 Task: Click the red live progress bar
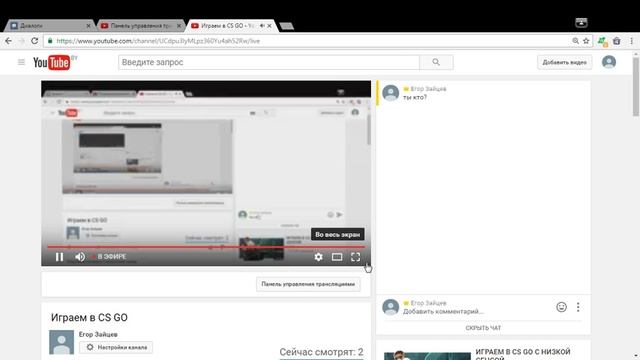[x=206, y=247]
